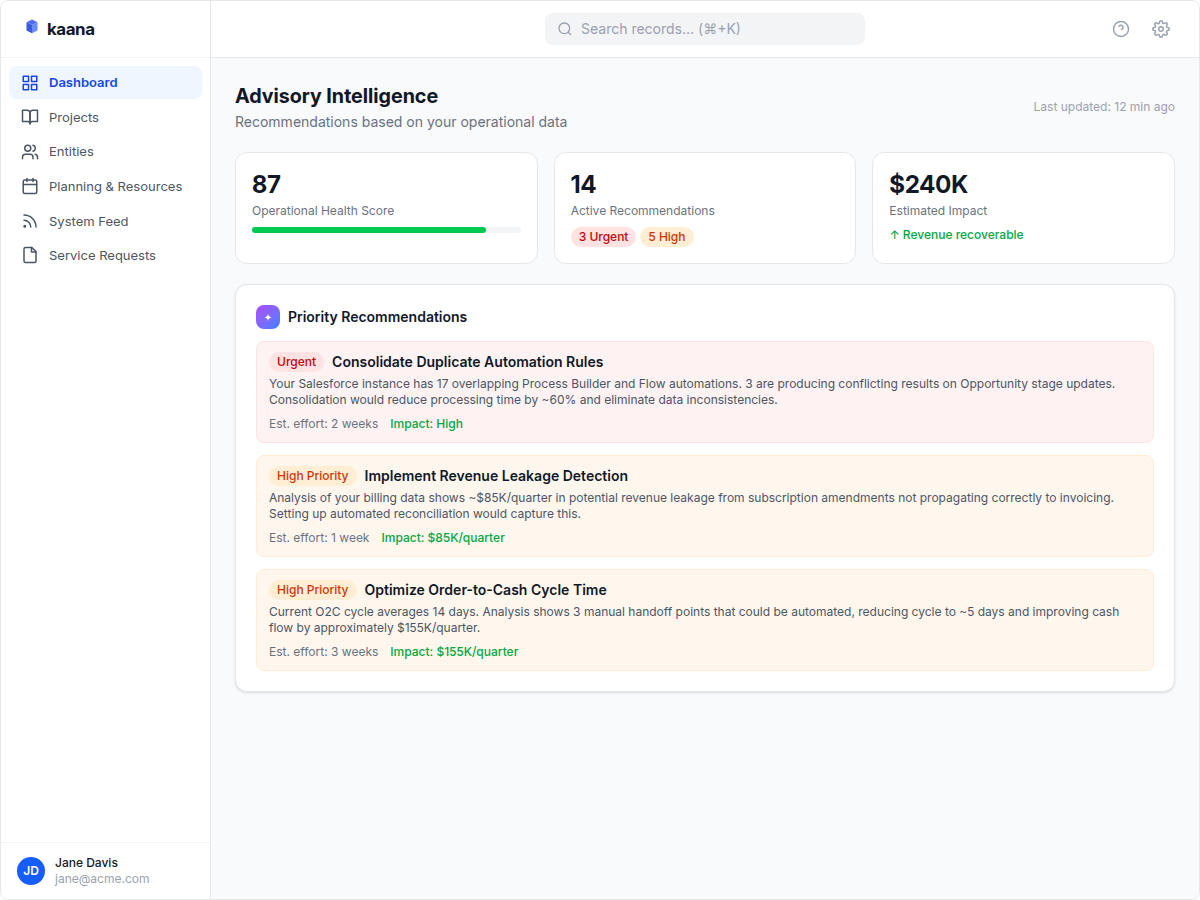Navigate to Projects in the sidebar

pyautogui.click(x=73, y=117)
